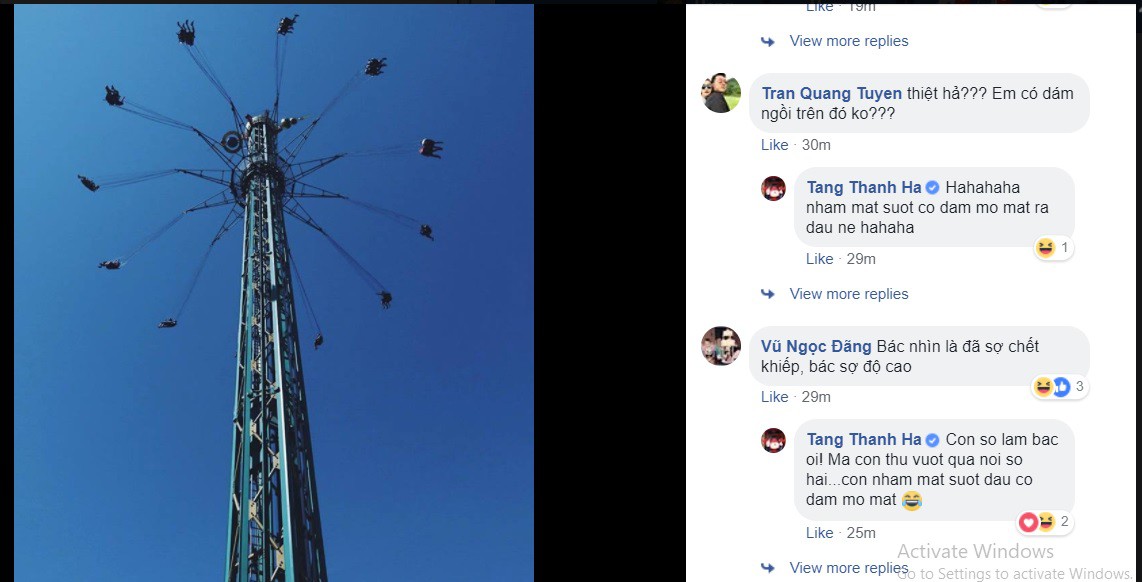Click verified badge next to first Tang Thanh Ha
The width and height of the screenshot is (1142, 582).
coord(932,188)
